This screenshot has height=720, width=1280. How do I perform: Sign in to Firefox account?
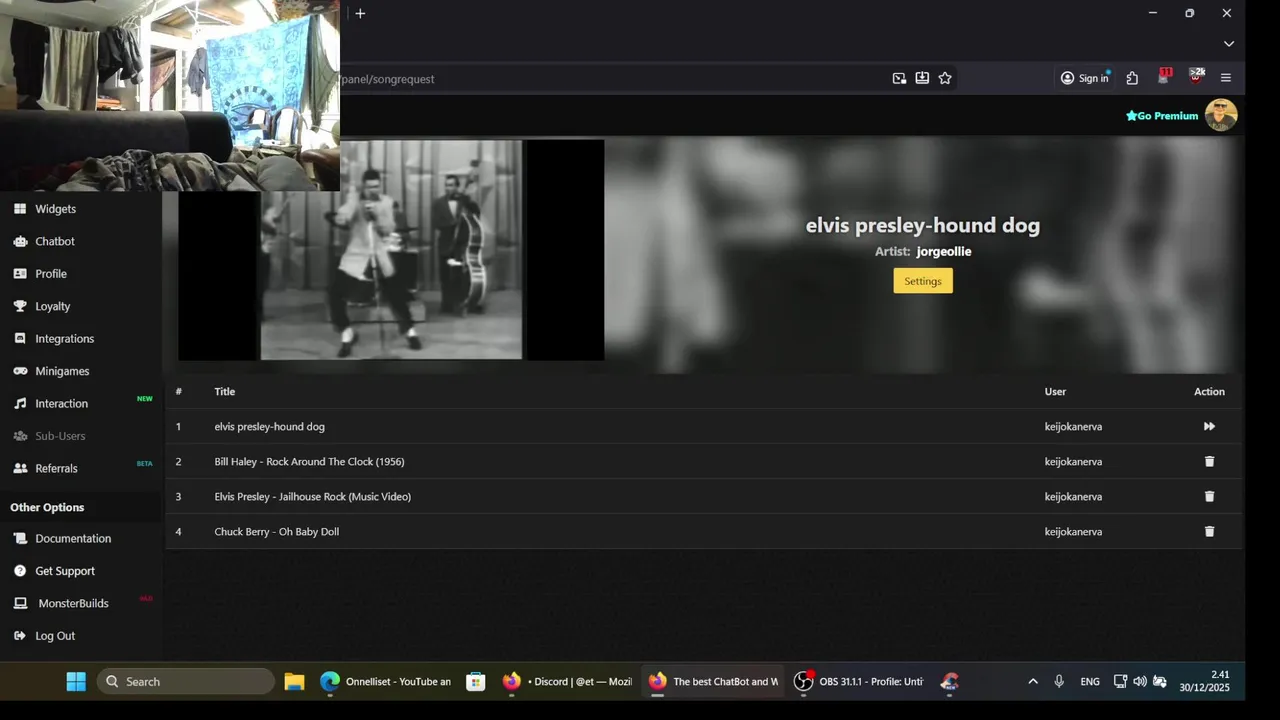[x=1085, y=78]
